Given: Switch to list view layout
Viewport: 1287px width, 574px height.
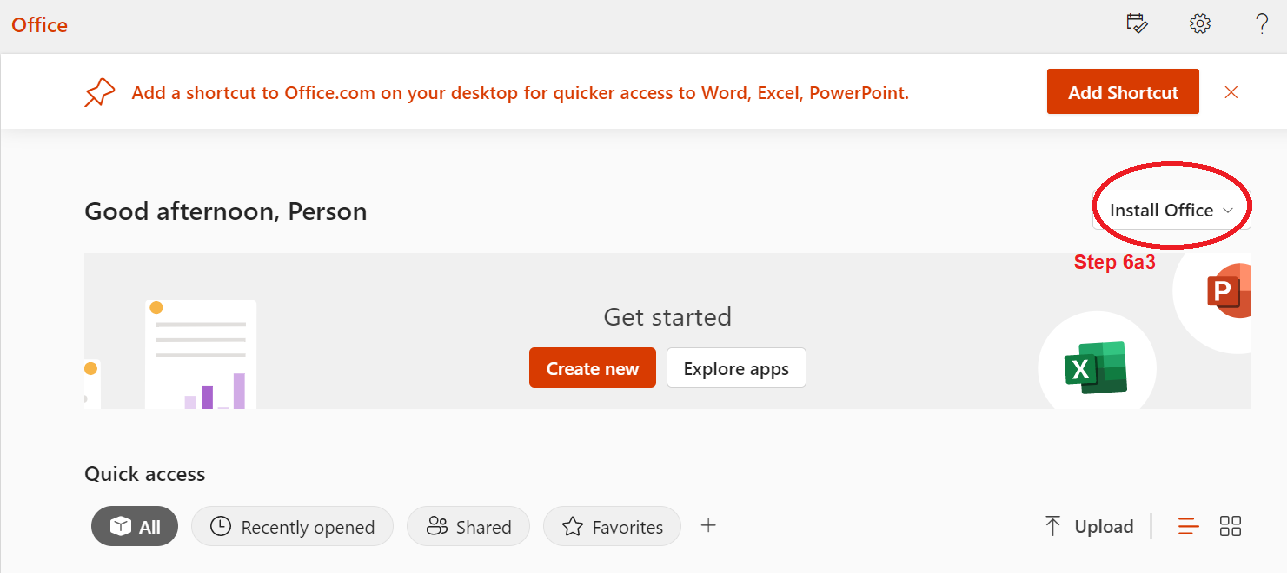Looking at the screenshot, I should coord(1188,526).
